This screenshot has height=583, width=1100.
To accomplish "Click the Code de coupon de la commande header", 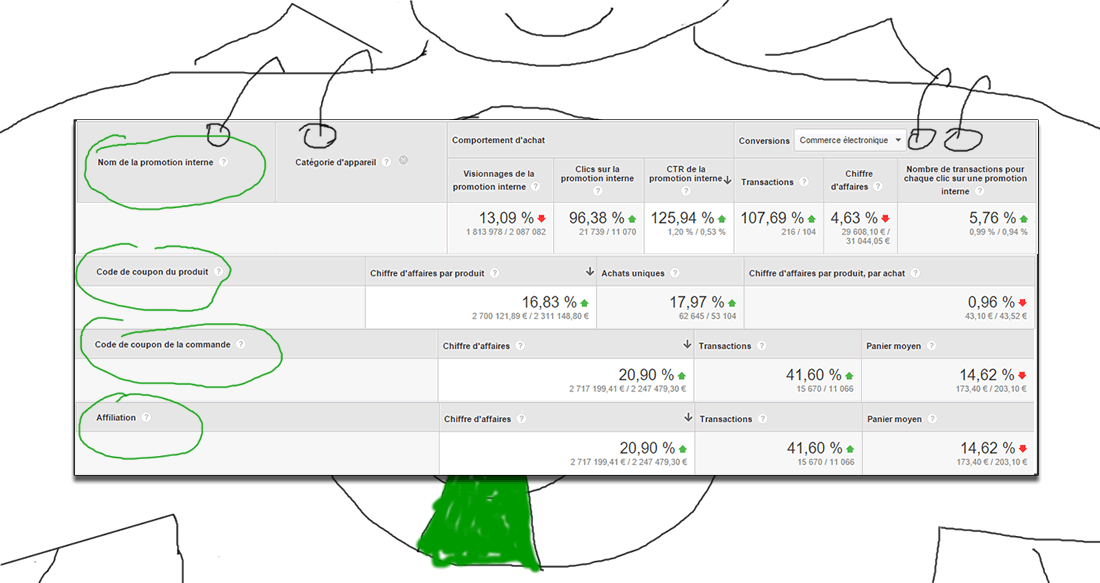I will [x=163, y=344].
